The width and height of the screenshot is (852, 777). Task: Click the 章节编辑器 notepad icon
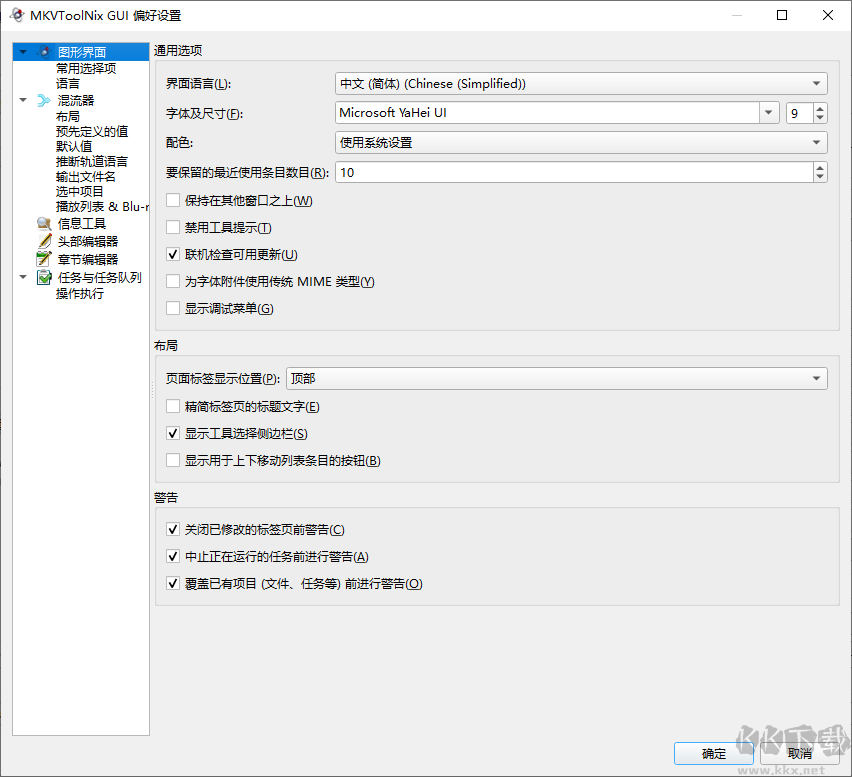pyautogui.click(x=44, y=259)
